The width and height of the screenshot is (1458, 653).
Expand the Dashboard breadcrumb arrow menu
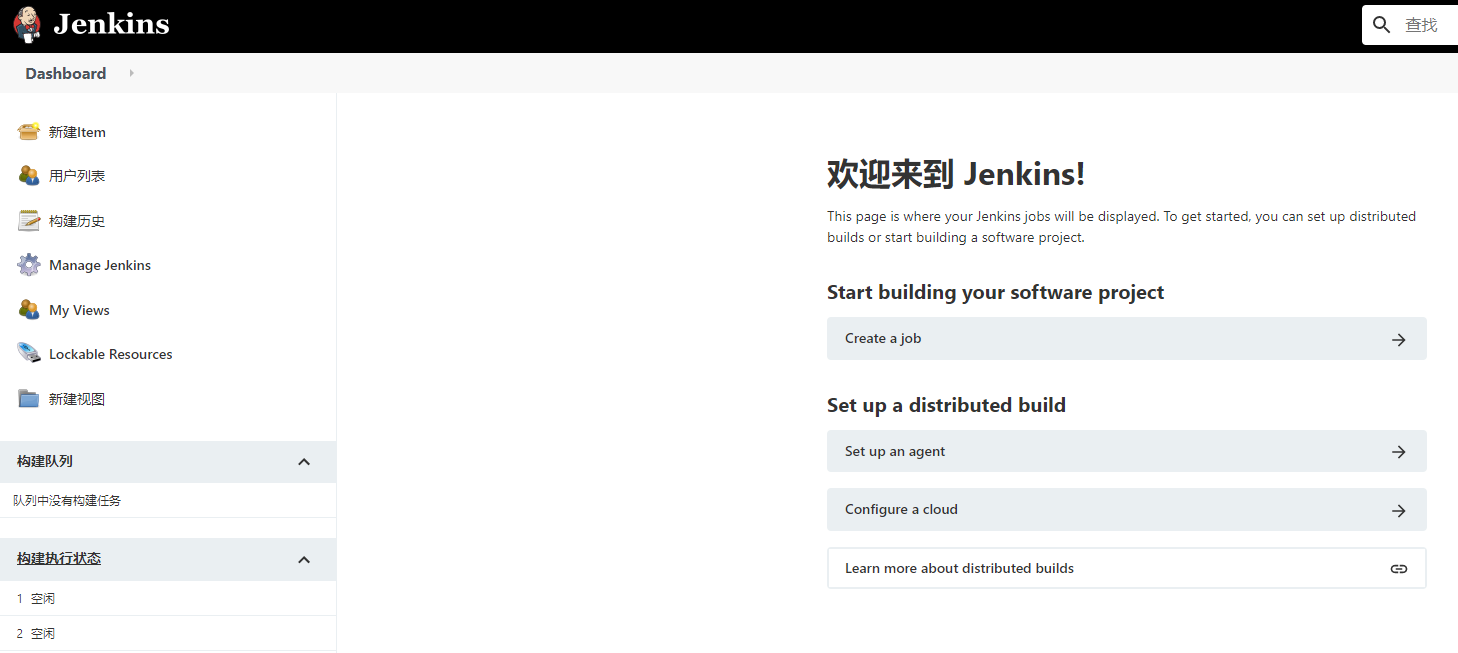pyautogui.click(x=131, y=73)
